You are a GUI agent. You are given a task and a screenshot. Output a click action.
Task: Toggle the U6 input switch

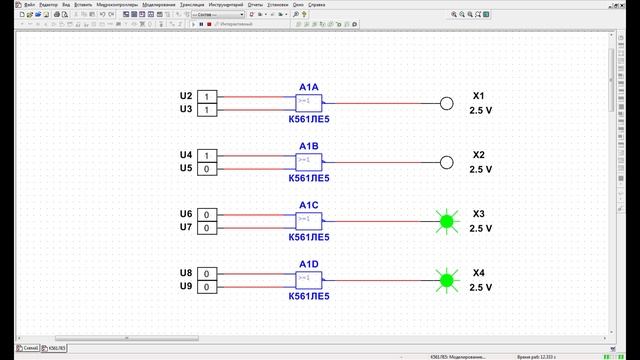tap(207, 215)
